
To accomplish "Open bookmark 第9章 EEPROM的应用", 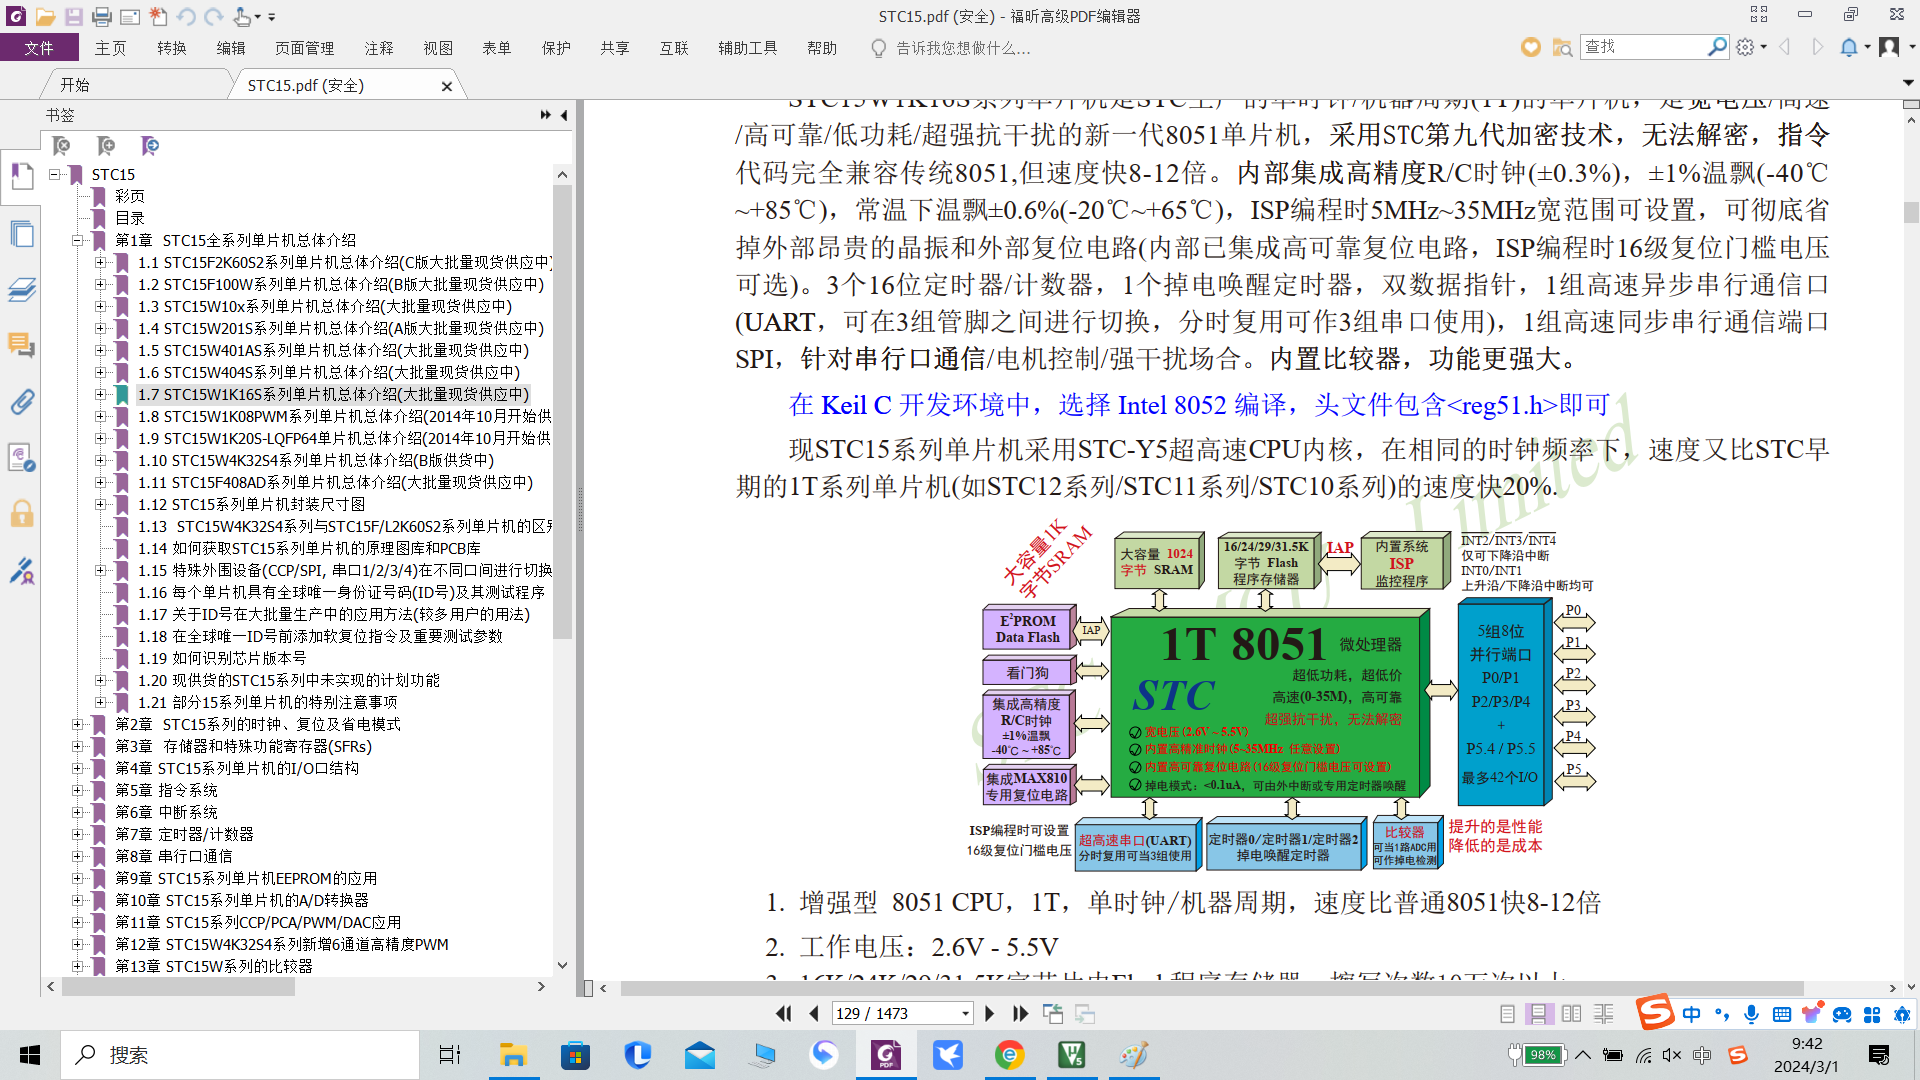I will (x=246, y=878).
